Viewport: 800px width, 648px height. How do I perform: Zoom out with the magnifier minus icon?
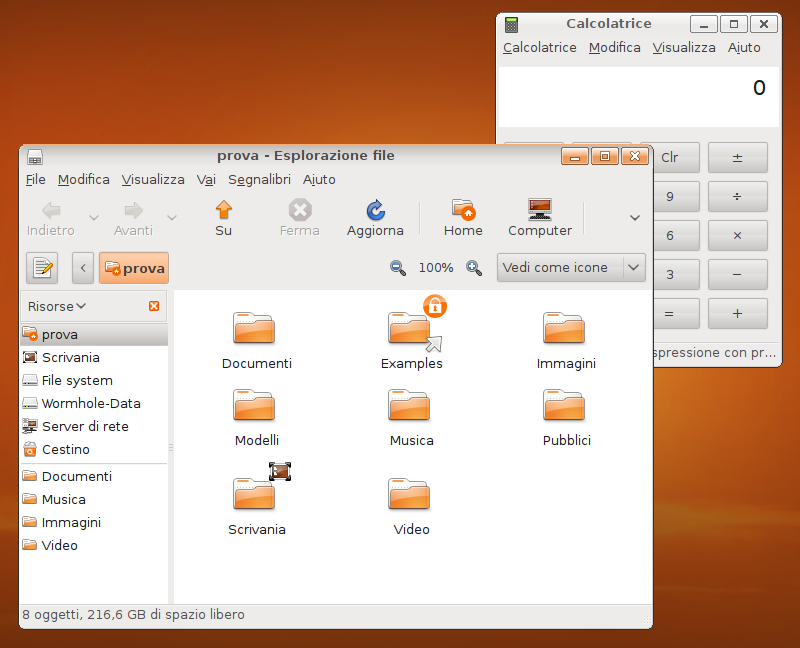[x=398, y=268]
